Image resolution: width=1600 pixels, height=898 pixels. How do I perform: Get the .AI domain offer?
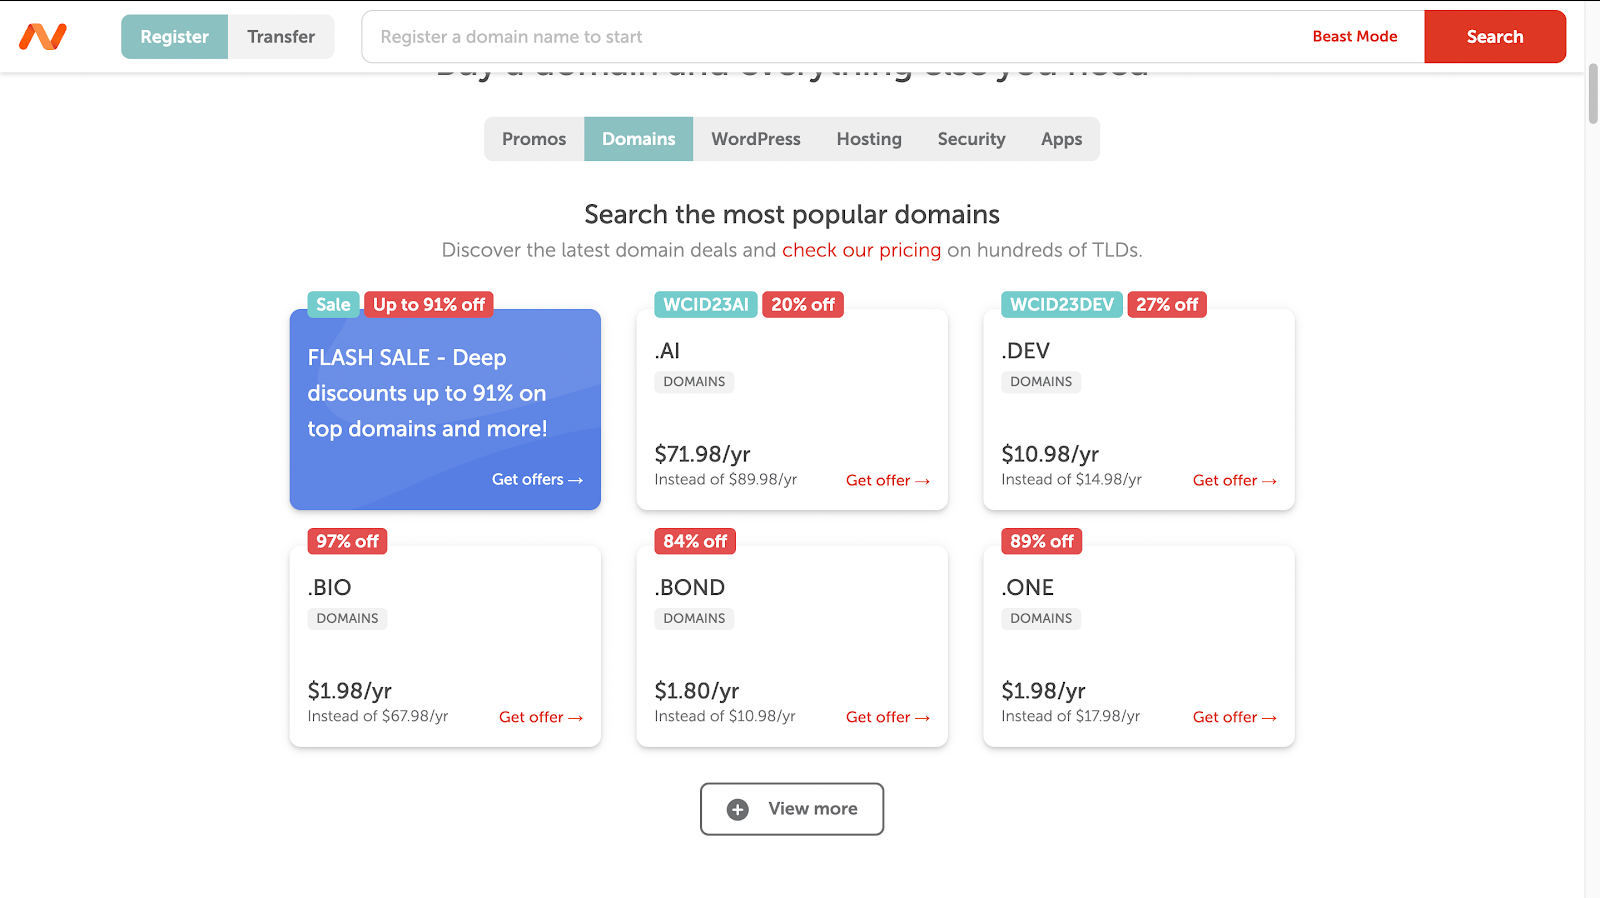pyautogui.click(x=887, y=481)
